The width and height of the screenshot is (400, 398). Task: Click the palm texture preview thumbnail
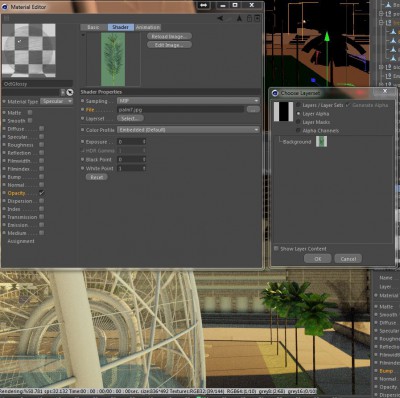[113, 59]
